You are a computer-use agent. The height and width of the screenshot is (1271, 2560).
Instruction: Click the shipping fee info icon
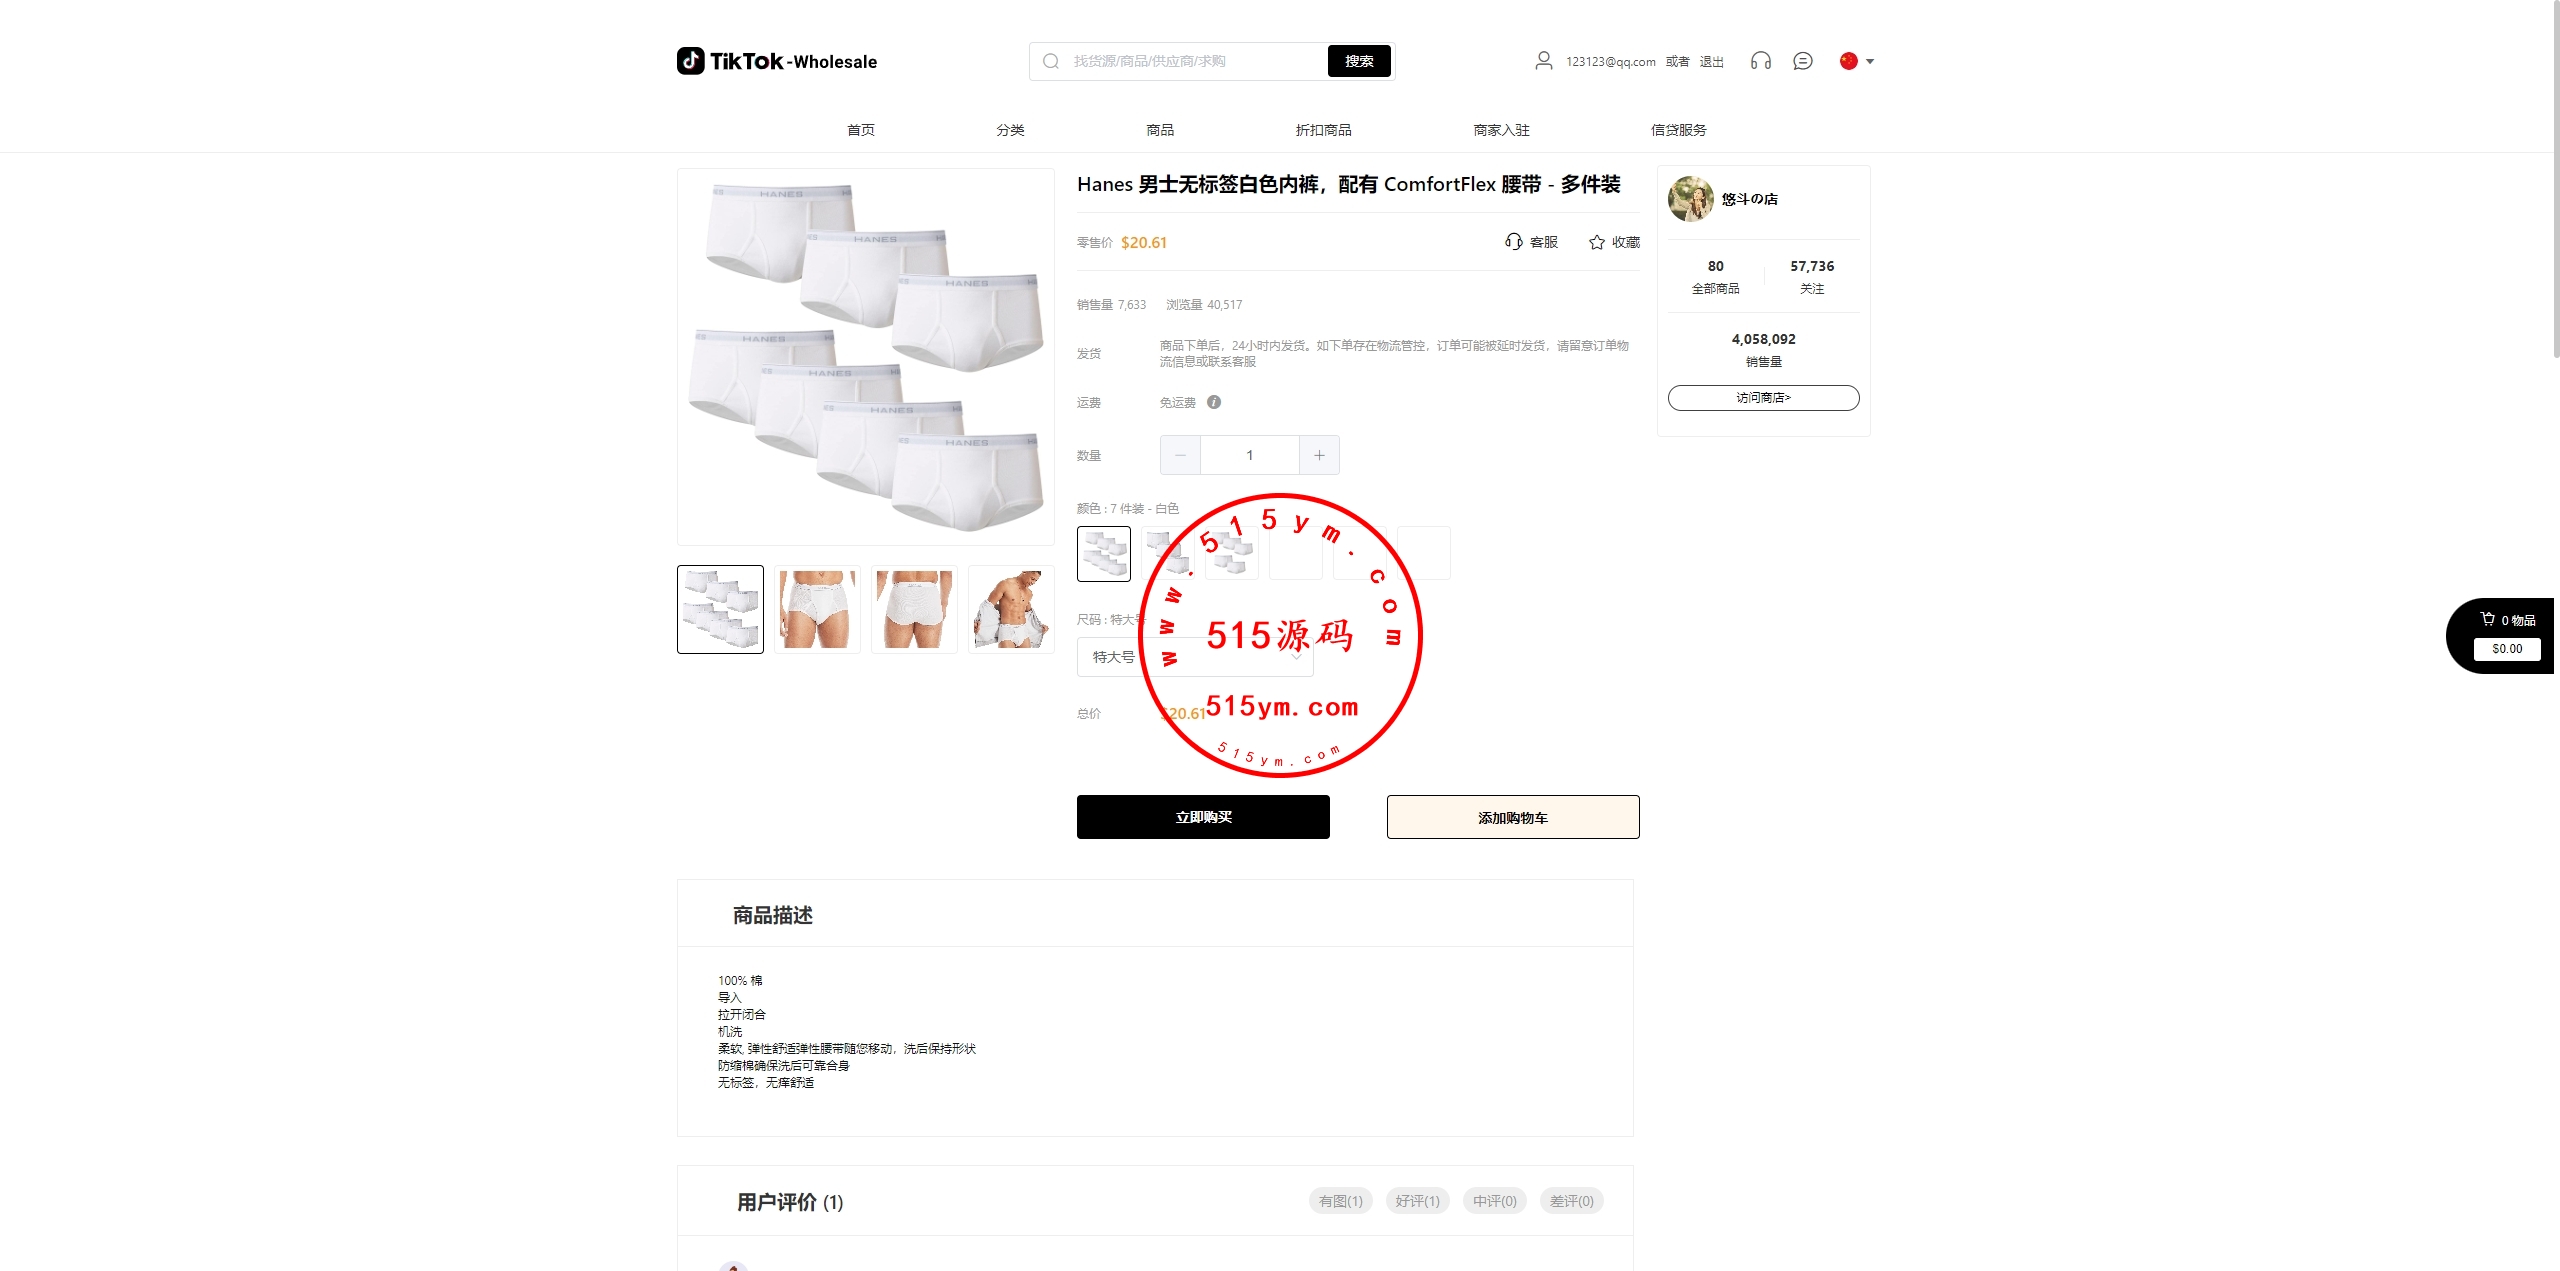1213,402
